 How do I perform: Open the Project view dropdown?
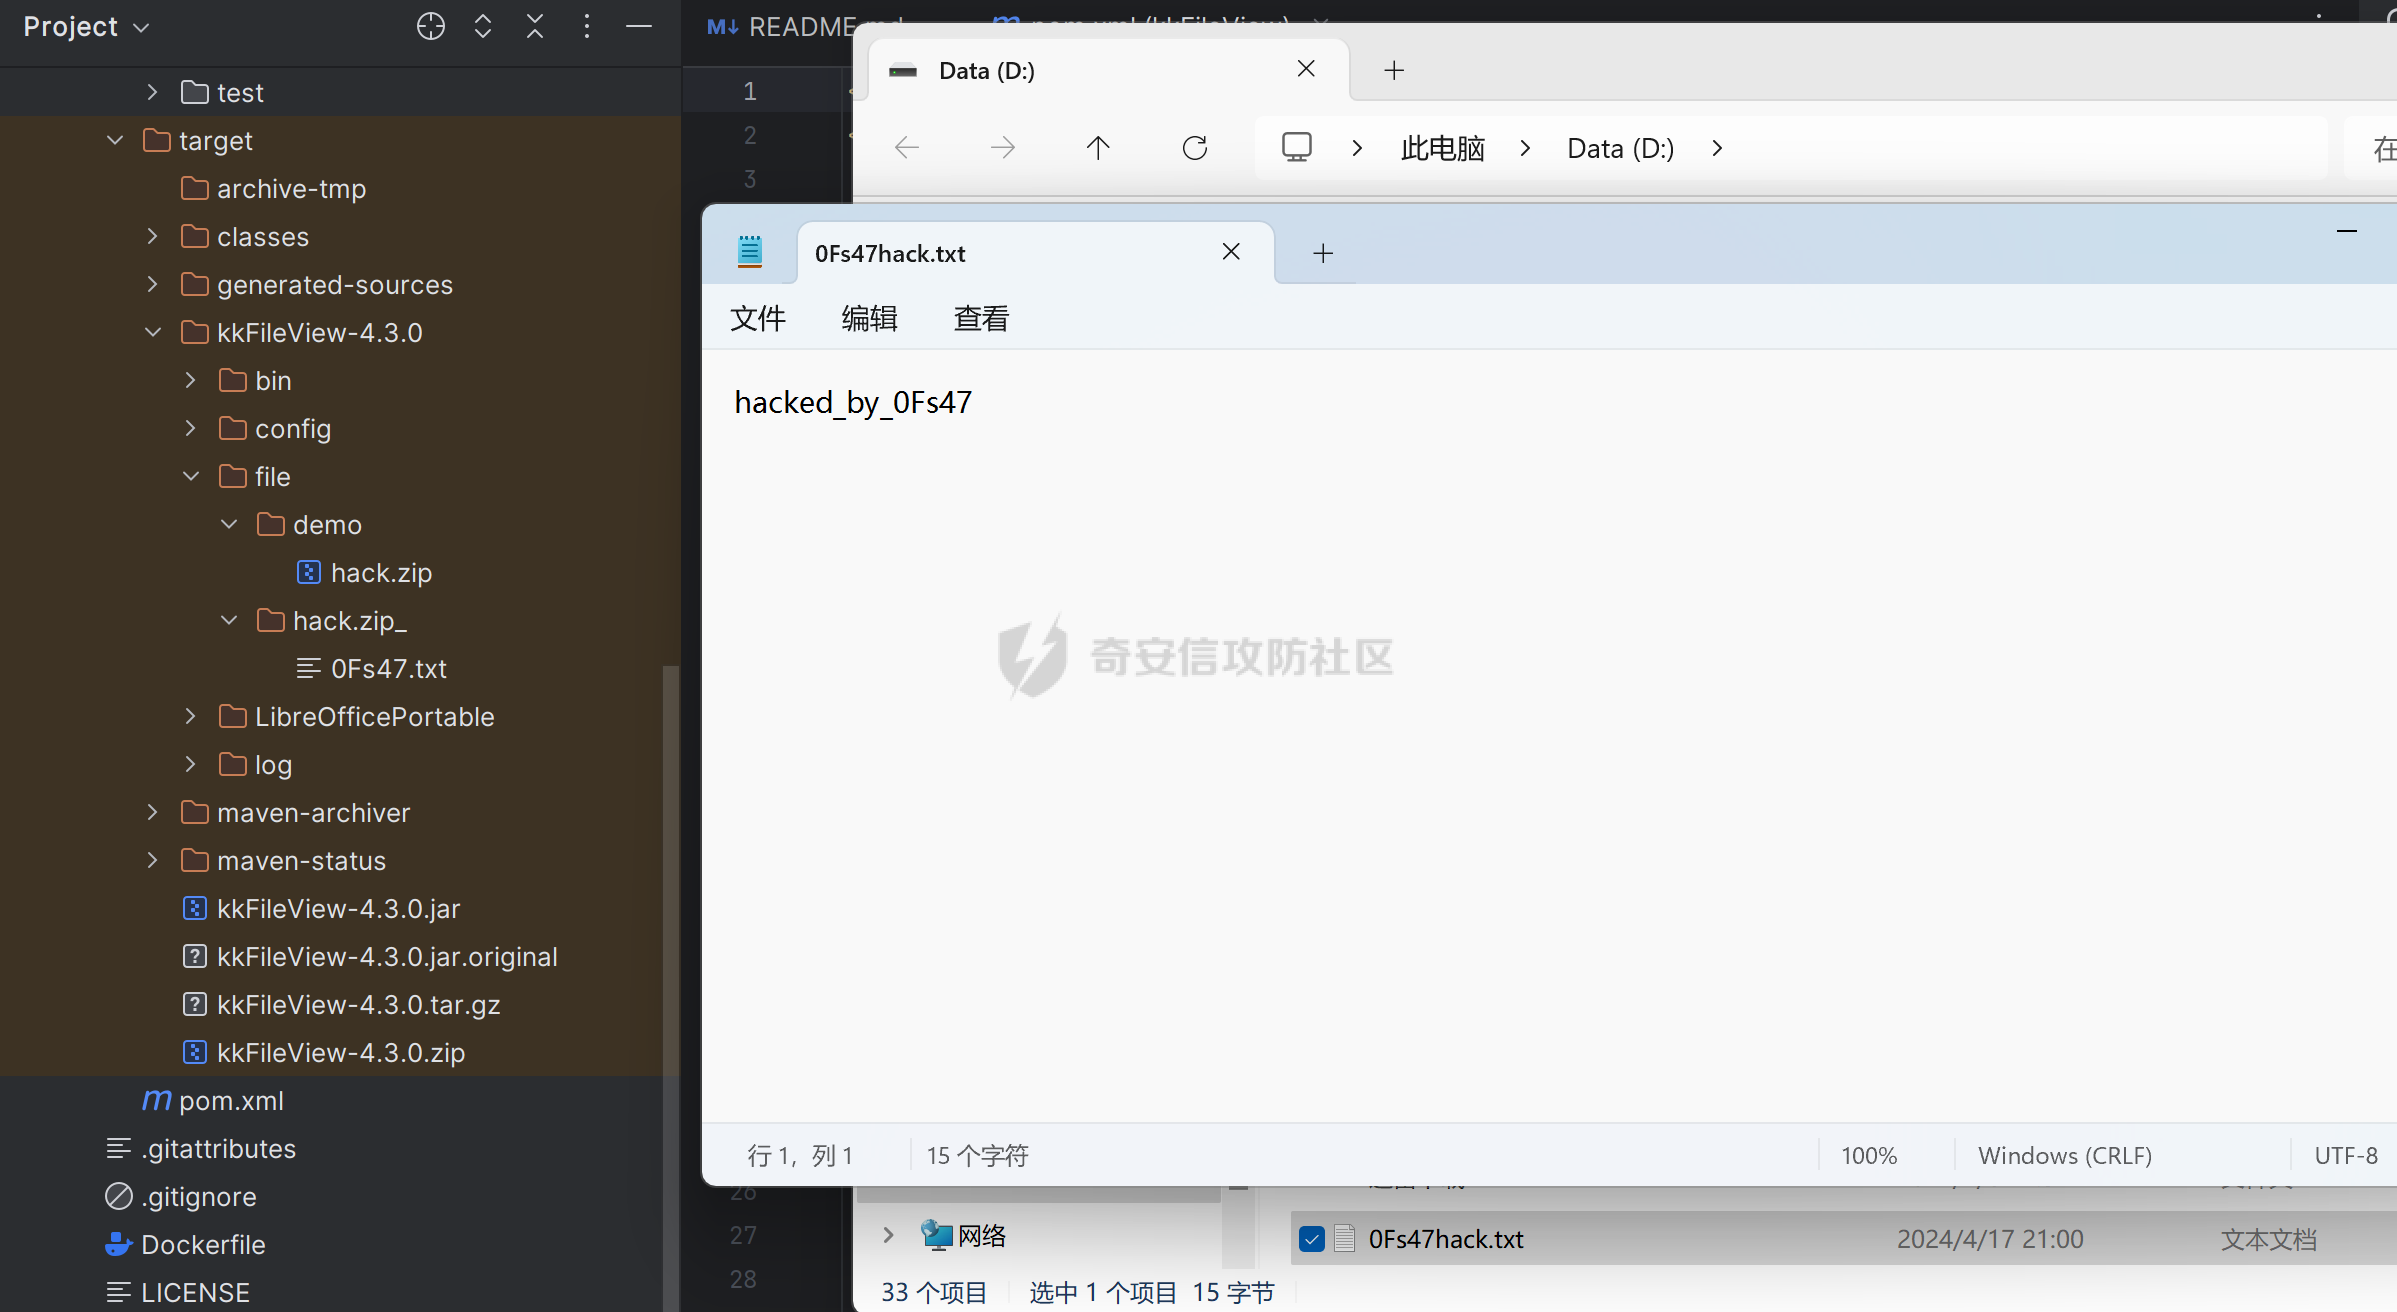(x=86, y=27)
